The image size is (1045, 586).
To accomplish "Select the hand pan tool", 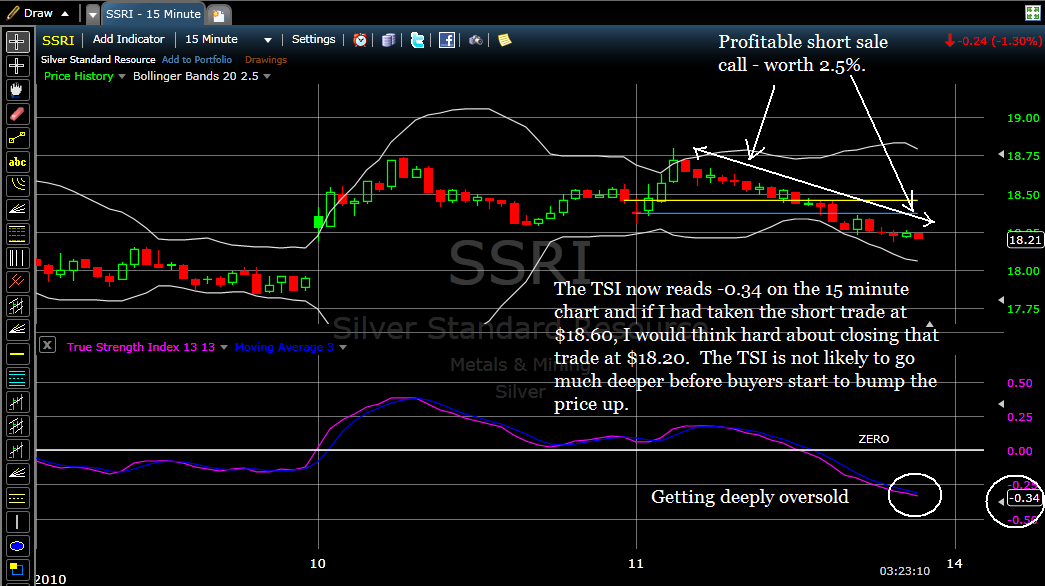I will click(x=17, y=90).
